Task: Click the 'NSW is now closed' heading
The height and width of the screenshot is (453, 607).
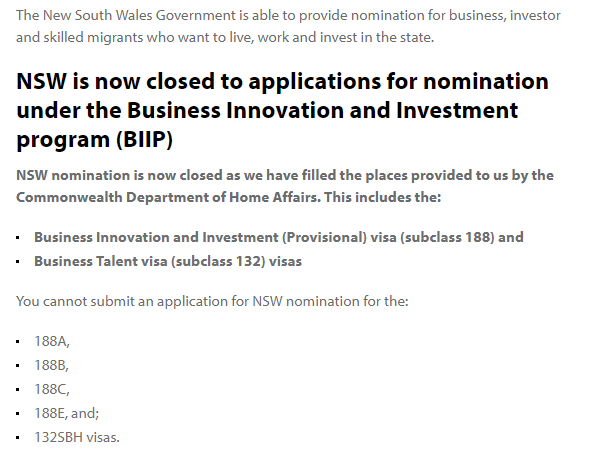Action: pyautogui.click(x=282, y=110)
